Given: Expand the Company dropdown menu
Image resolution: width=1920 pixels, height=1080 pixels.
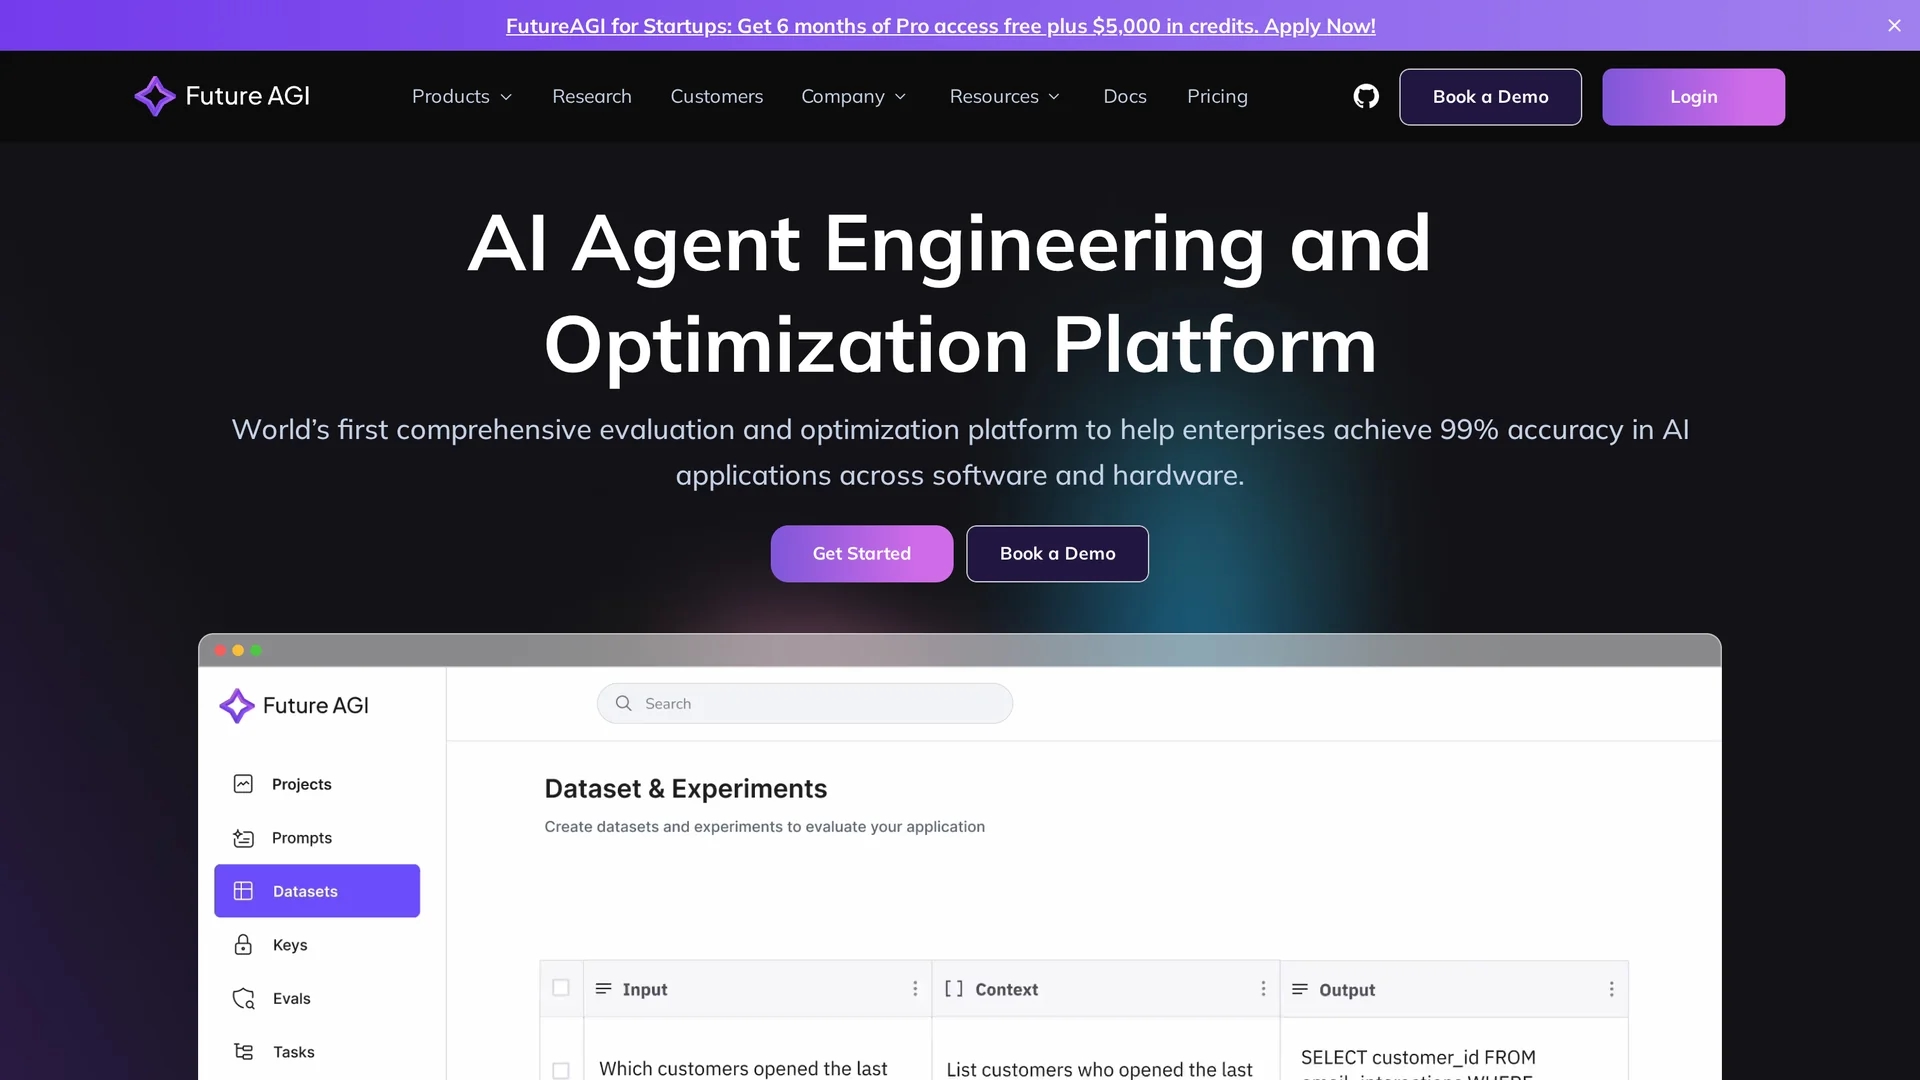Looking at the screenshot, I should click(x=854, y=97).
